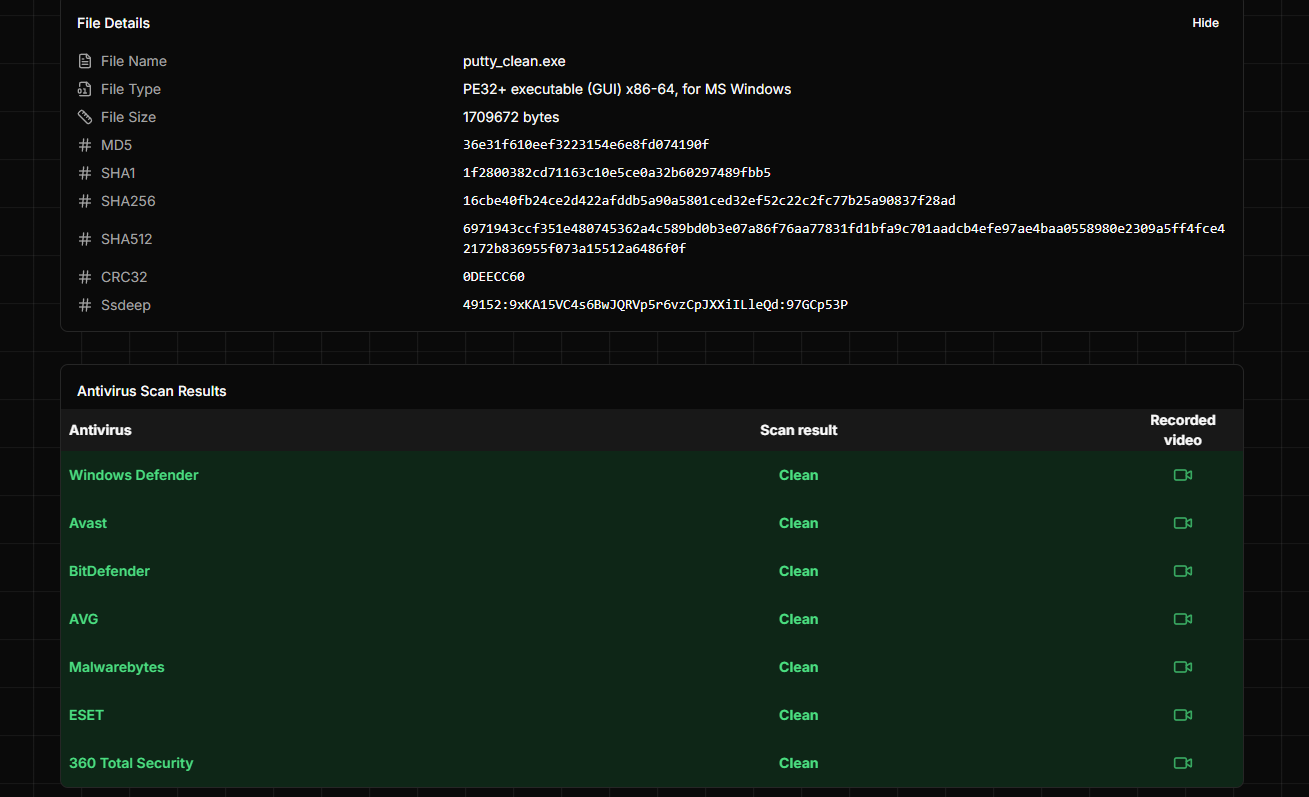
Task: Click BitDefender's Clean scan result
Action: click(x=799, y=571)
